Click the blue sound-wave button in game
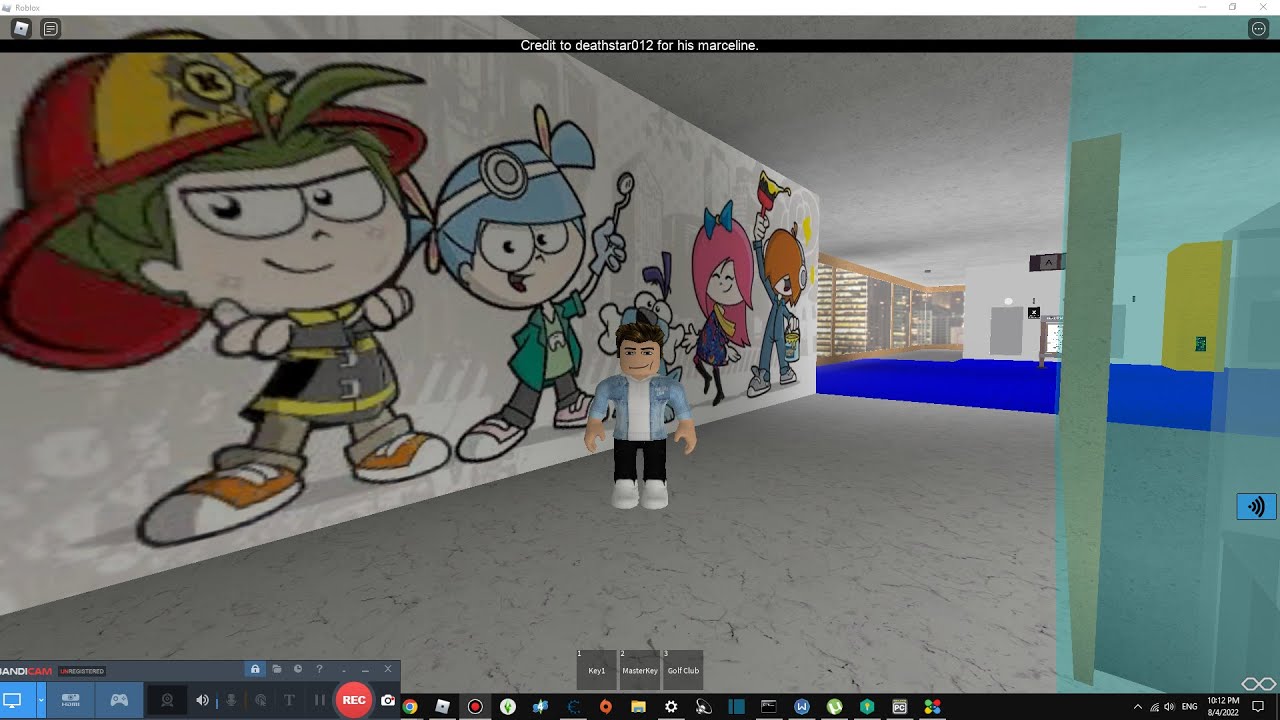 (1257, 506)
